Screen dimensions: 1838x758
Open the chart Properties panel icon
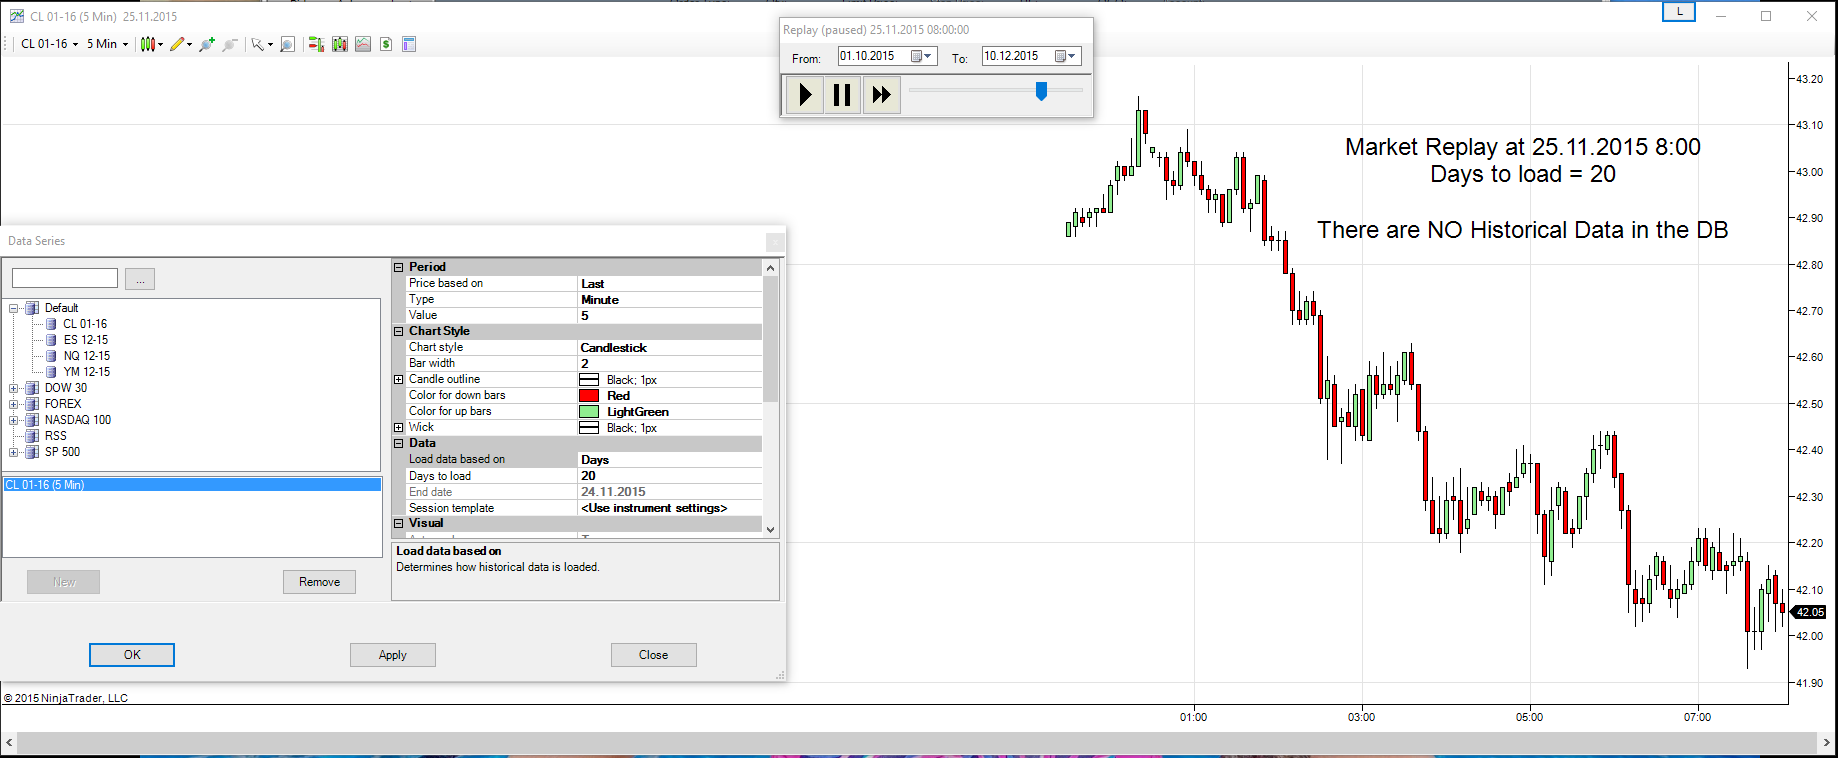pyautogui.click(x=409, y=44)
